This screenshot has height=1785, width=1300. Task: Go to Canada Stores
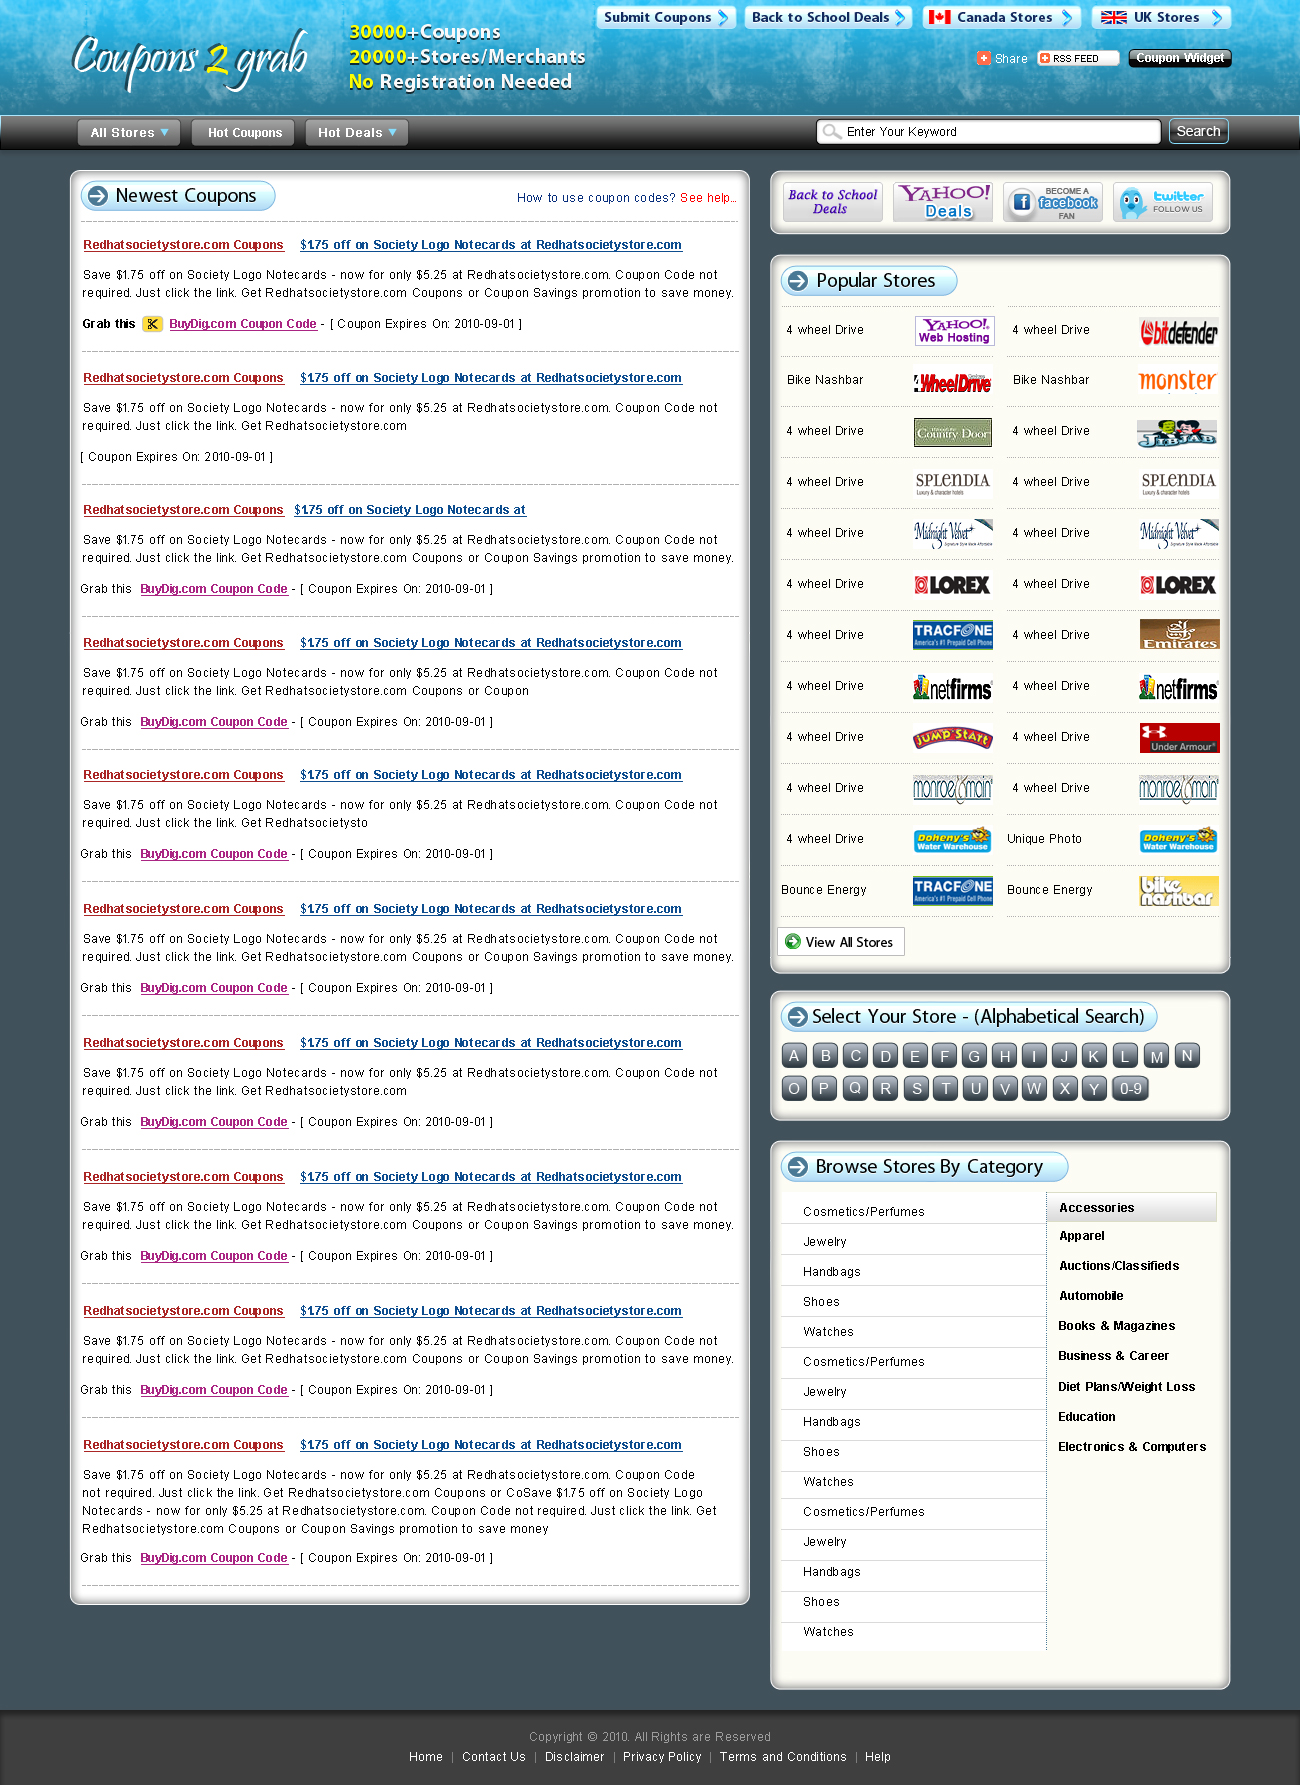point(1002,18)
